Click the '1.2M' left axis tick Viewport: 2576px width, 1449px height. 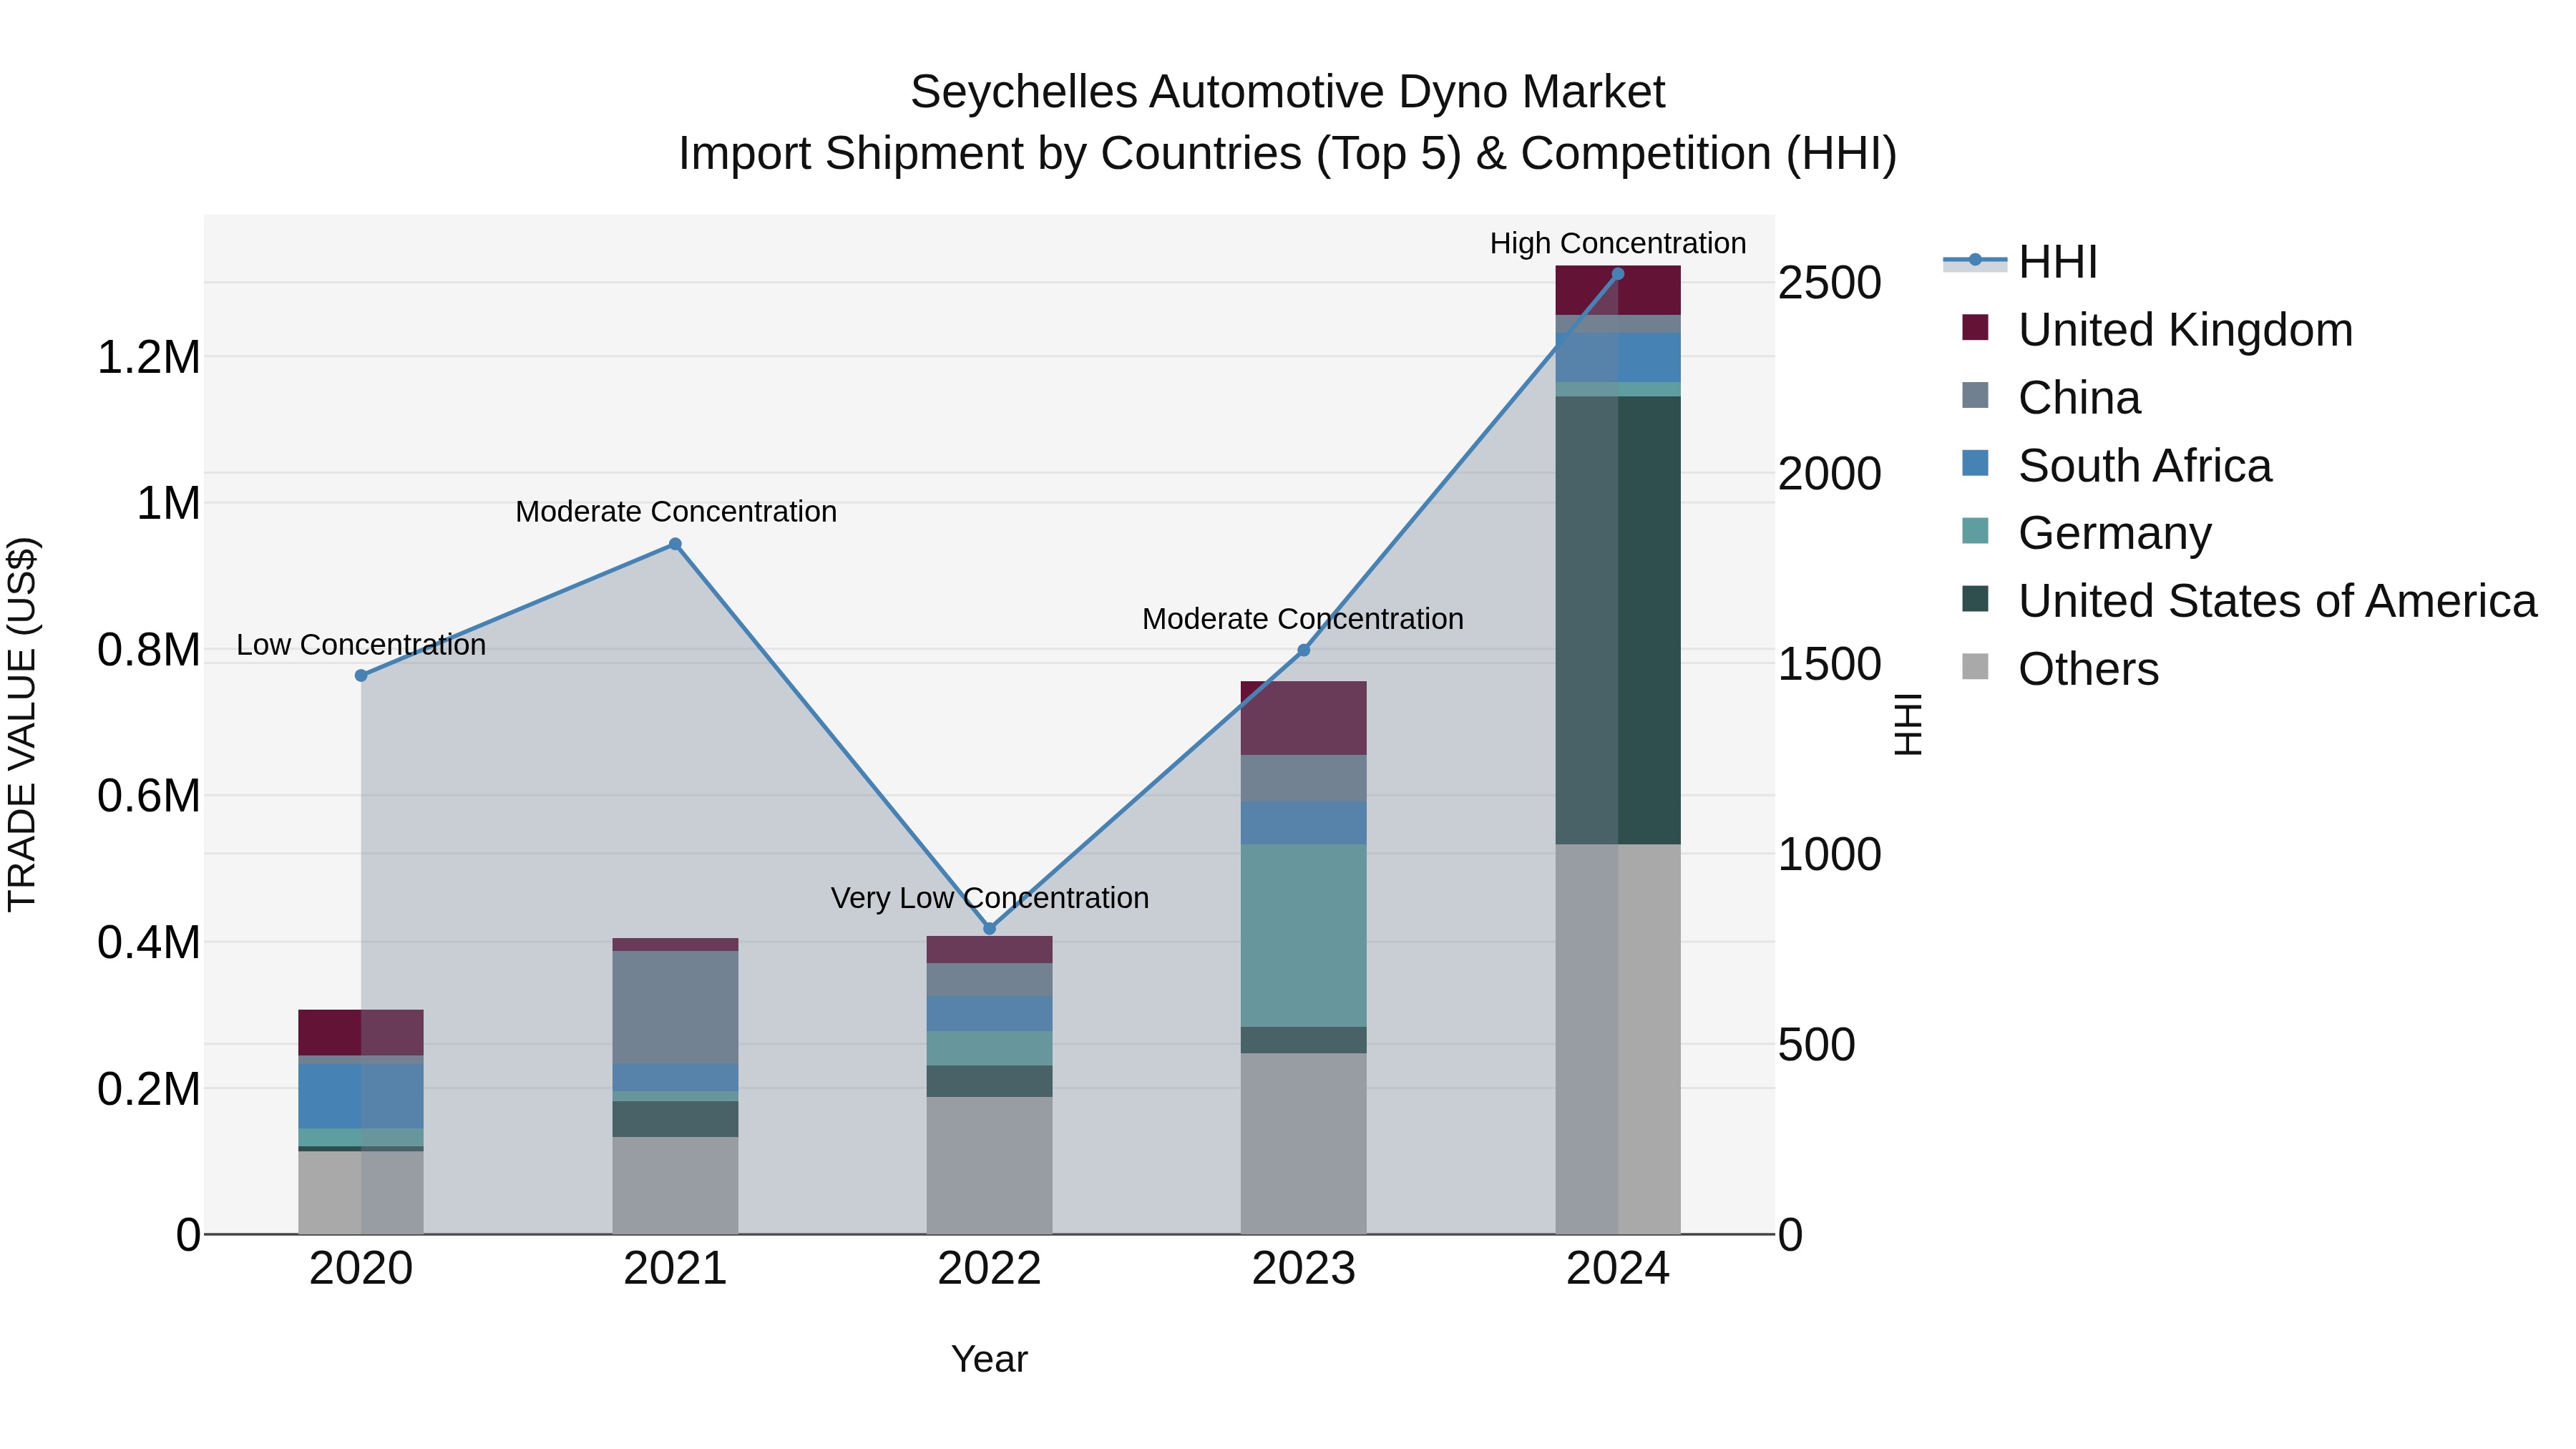pos(149,357)
